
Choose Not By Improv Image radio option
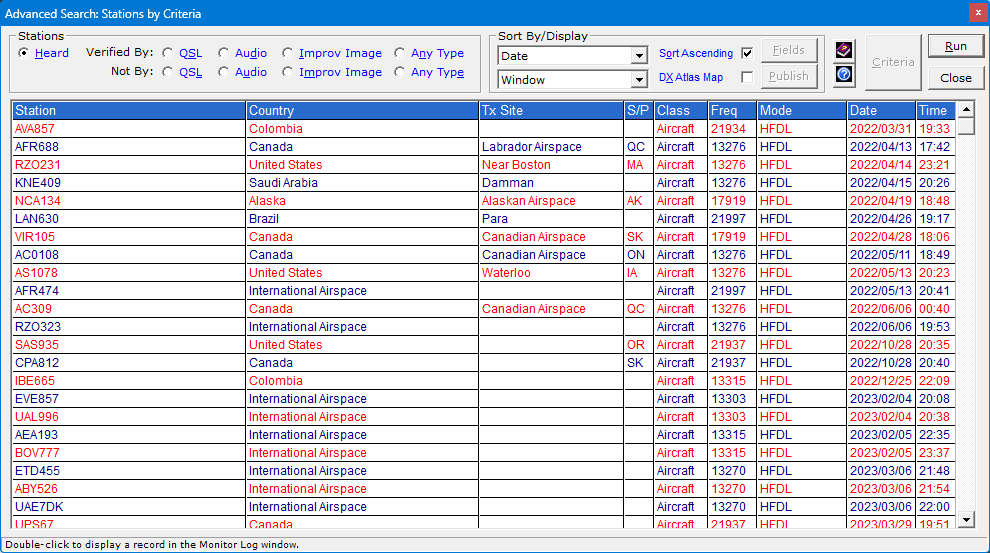[x=287, y=72]
